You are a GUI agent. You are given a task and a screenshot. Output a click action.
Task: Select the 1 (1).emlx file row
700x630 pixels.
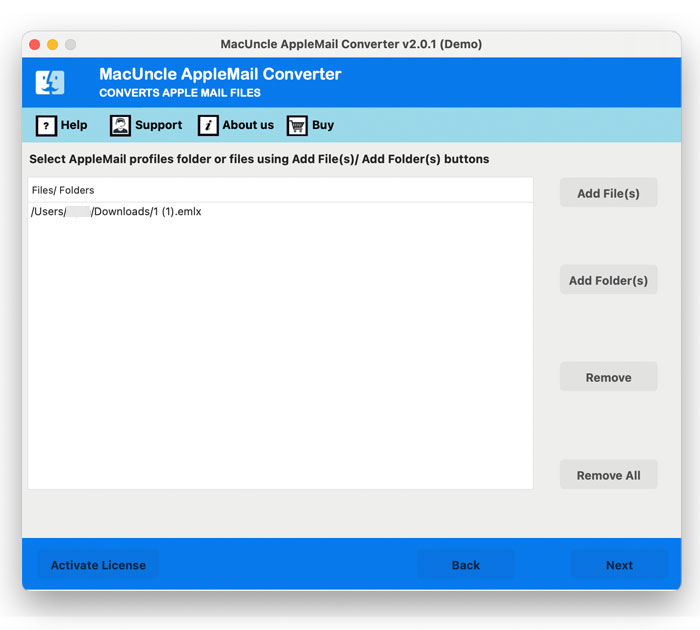pyautogui.click(x=280, y=212)
